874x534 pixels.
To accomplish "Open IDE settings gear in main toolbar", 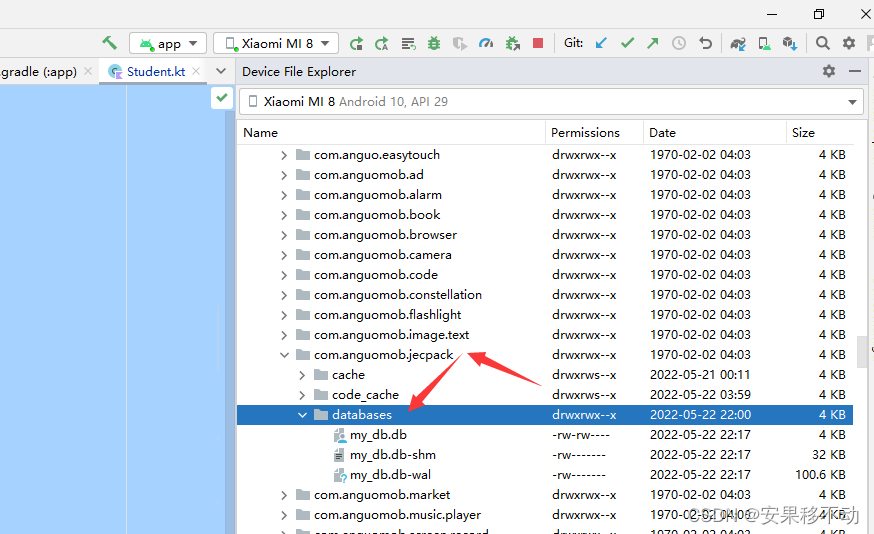I will pyautogui.click(x=849, y=43).
